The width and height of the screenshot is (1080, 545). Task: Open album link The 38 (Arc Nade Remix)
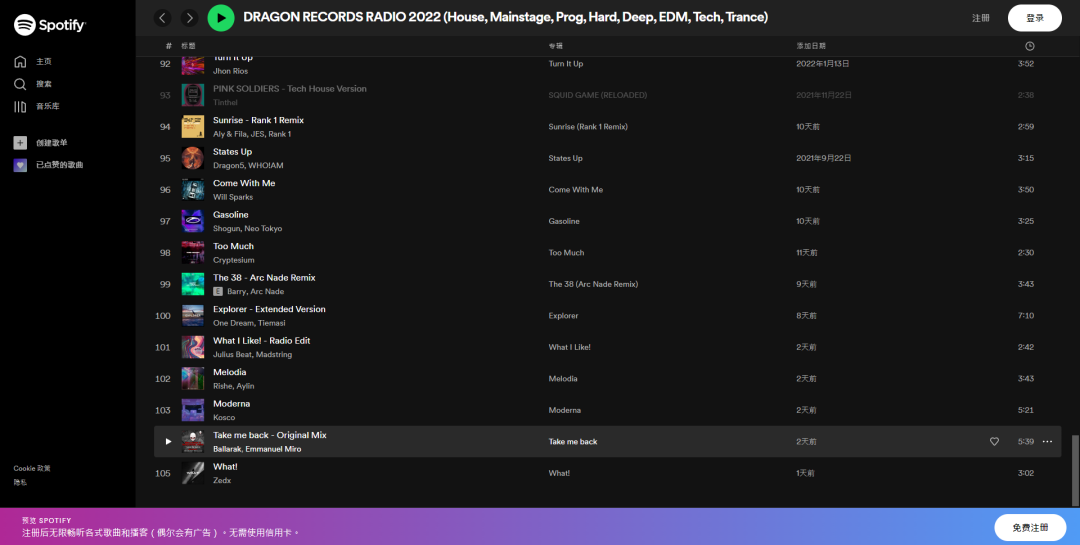coord(593,284)
